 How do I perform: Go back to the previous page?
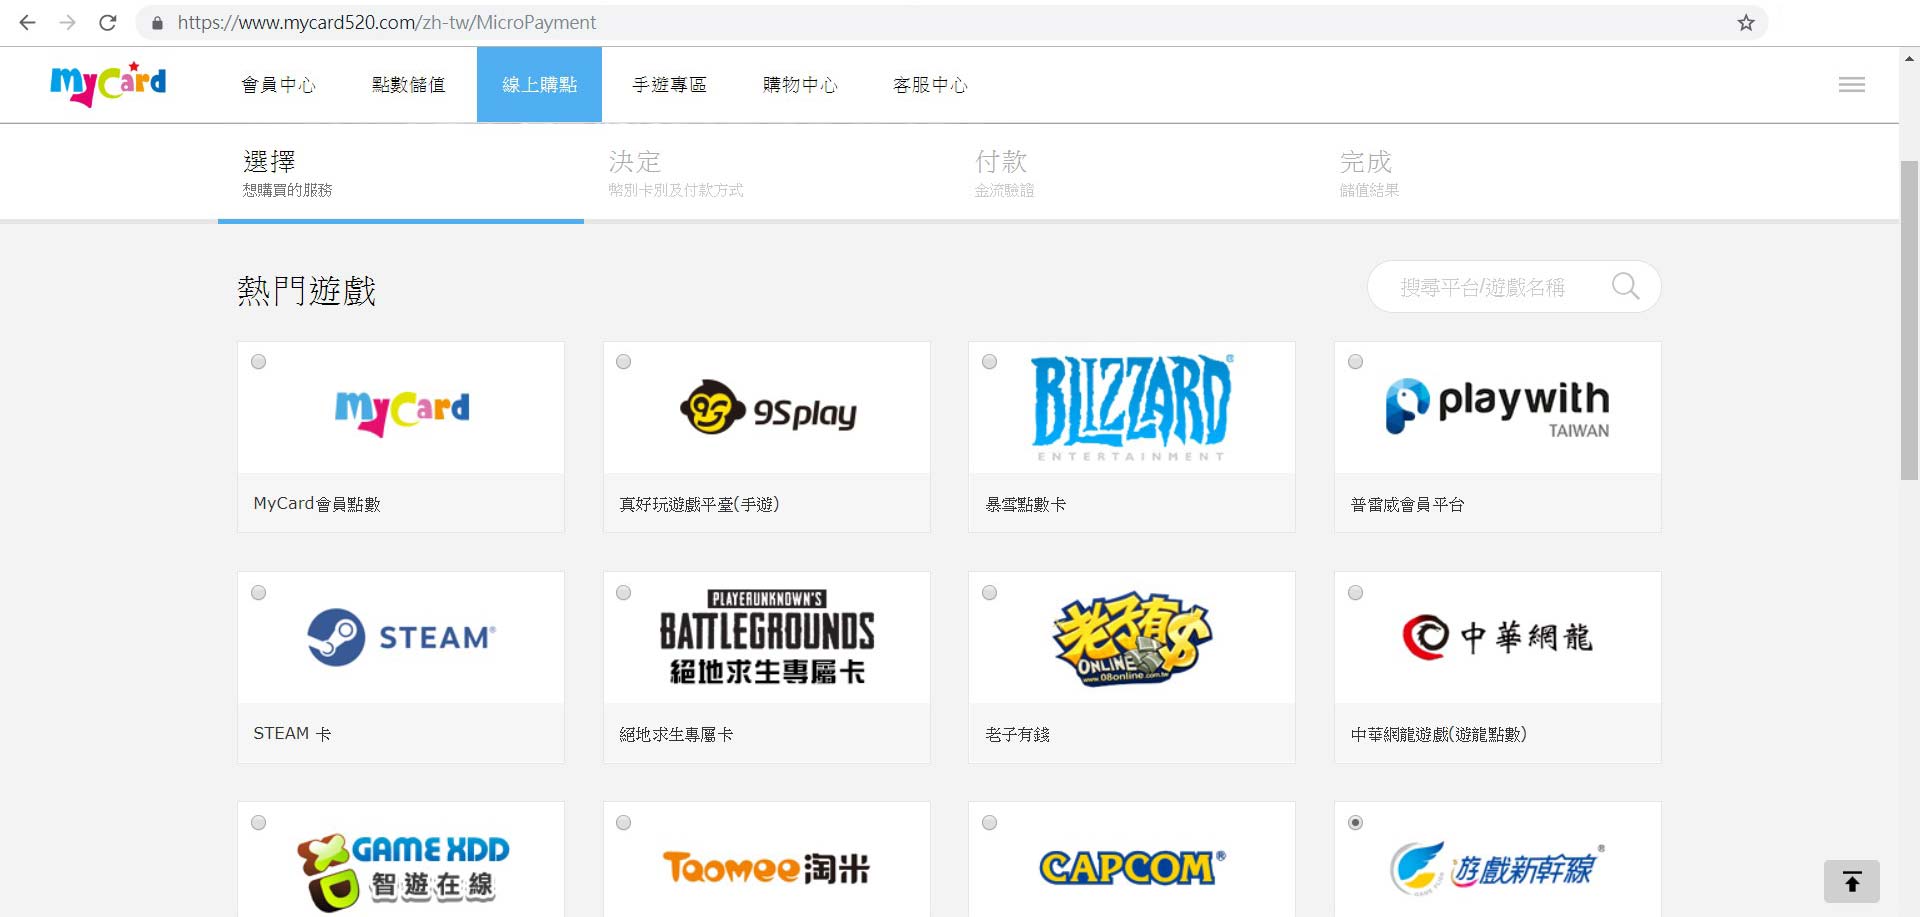coord(27,22)
